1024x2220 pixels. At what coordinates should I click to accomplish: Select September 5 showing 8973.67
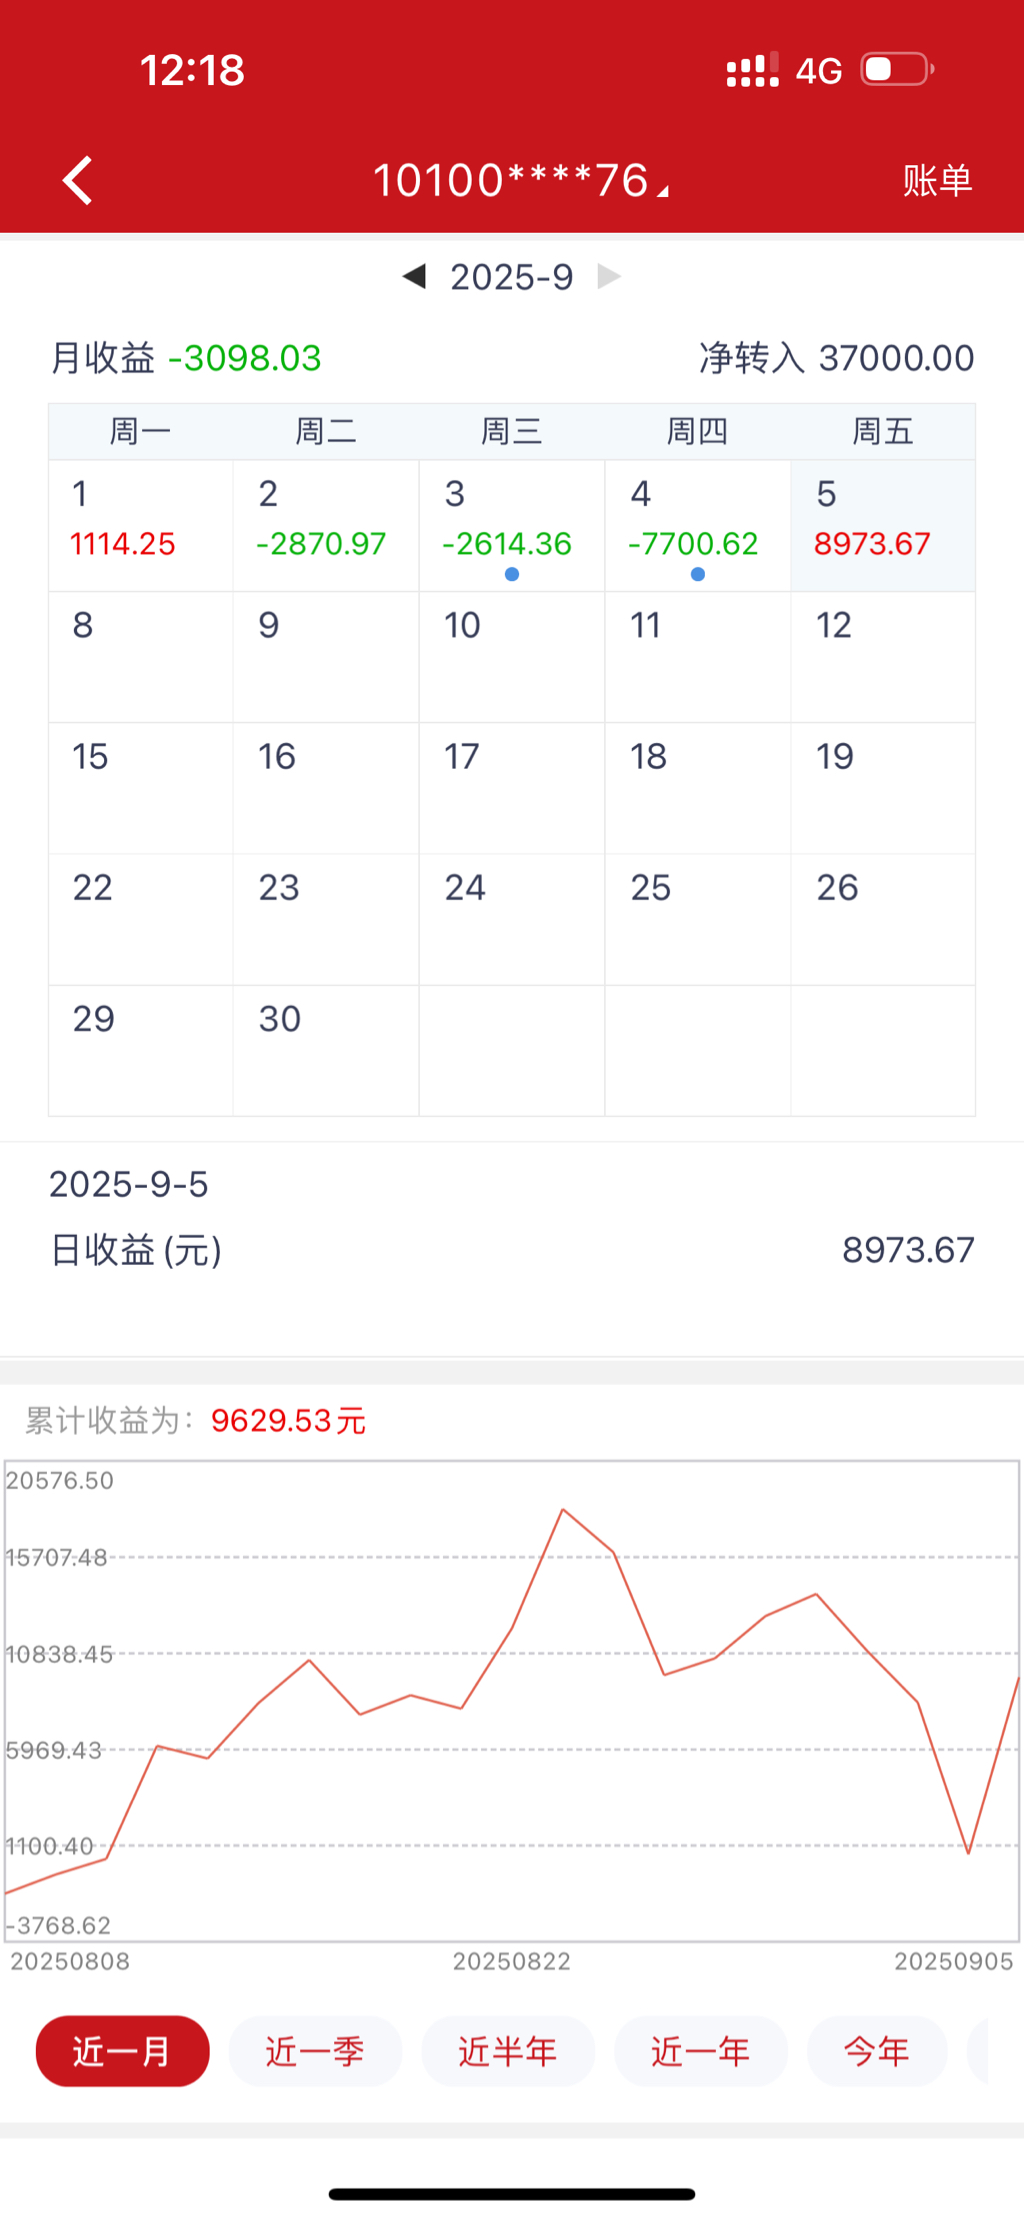(x=883, y=525)
